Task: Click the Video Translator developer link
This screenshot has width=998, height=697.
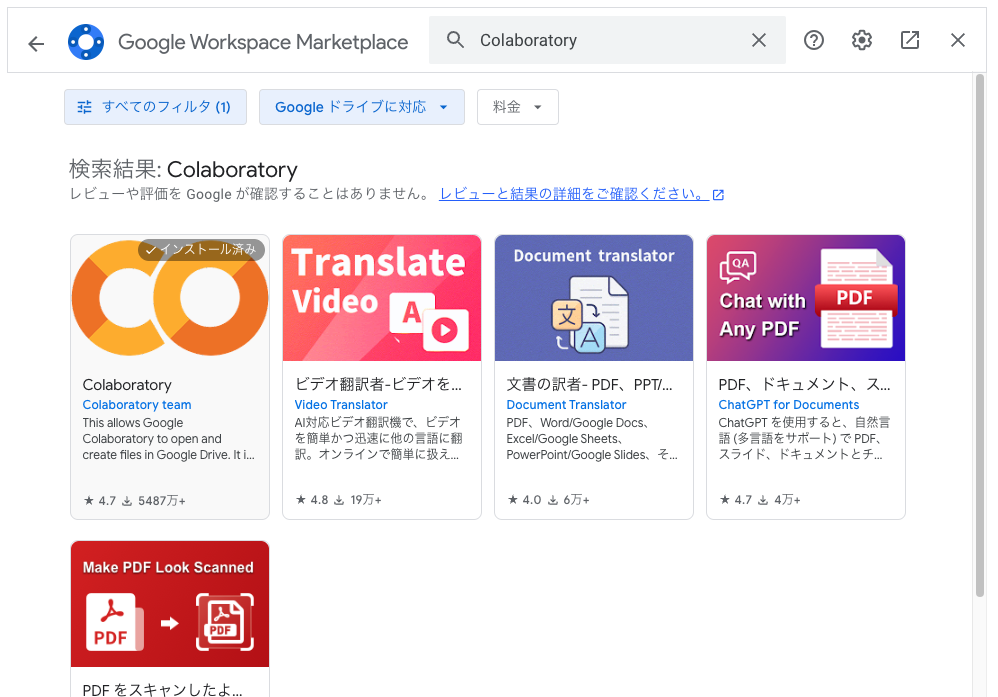Action: coord(341,405)
